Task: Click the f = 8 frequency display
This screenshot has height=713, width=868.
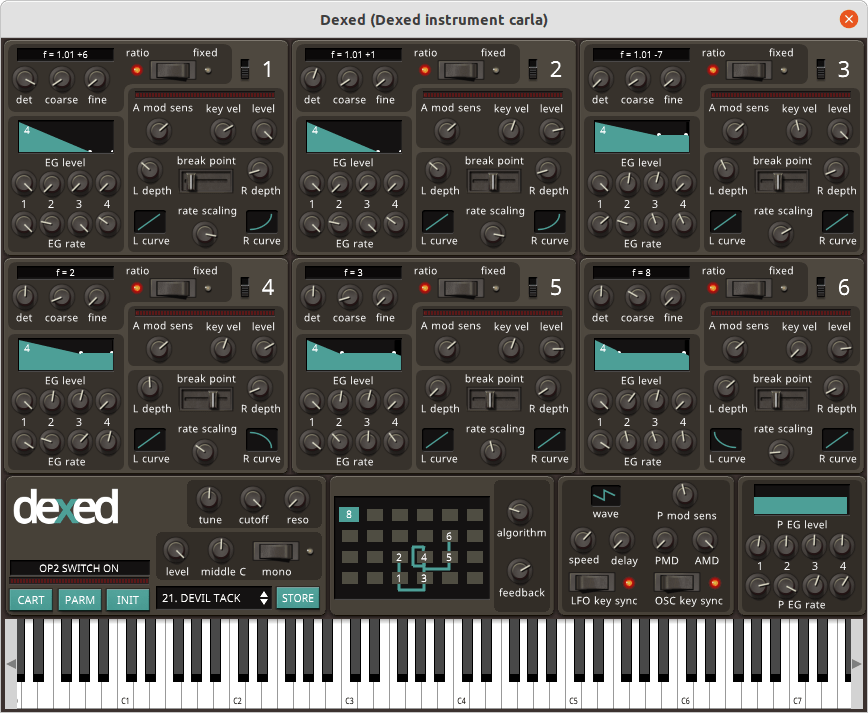Action: (641, 272)
